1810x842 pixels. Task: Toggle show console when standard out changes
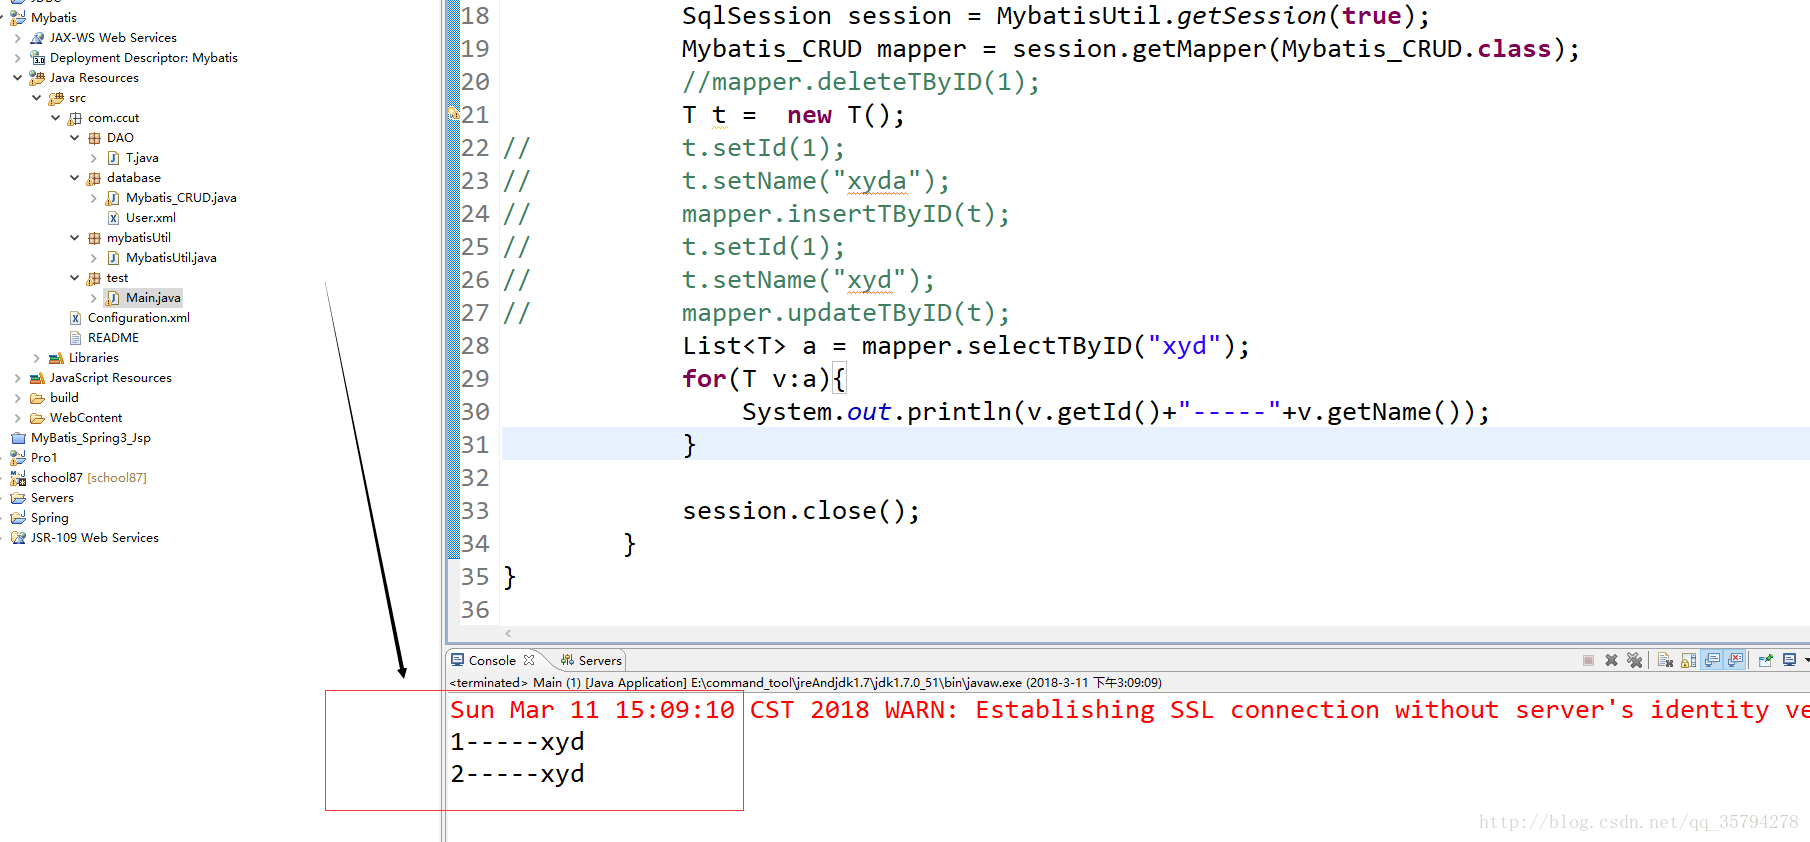[x=1712, y=660]
